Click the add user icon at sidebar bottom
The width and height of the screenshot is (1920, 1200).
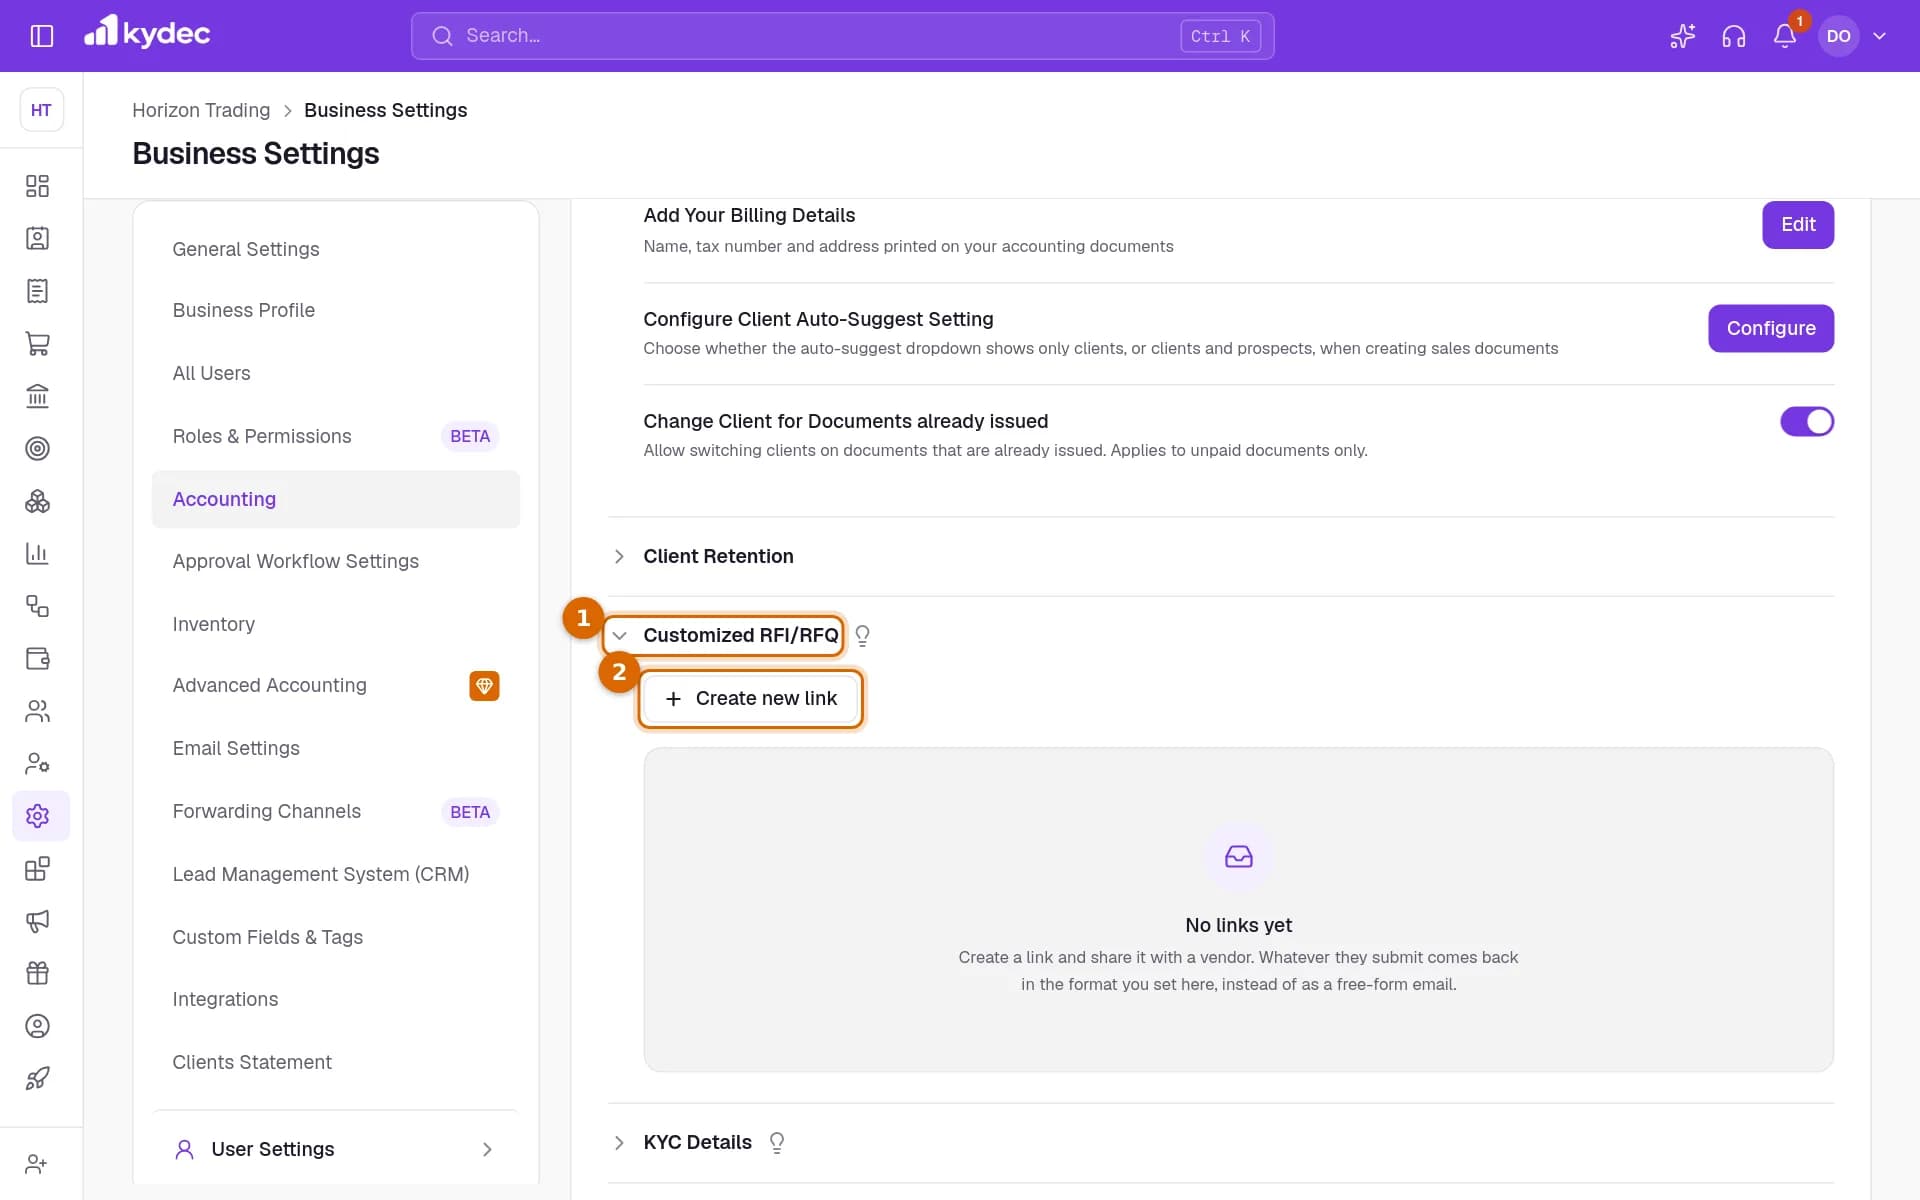(37, 1164)
